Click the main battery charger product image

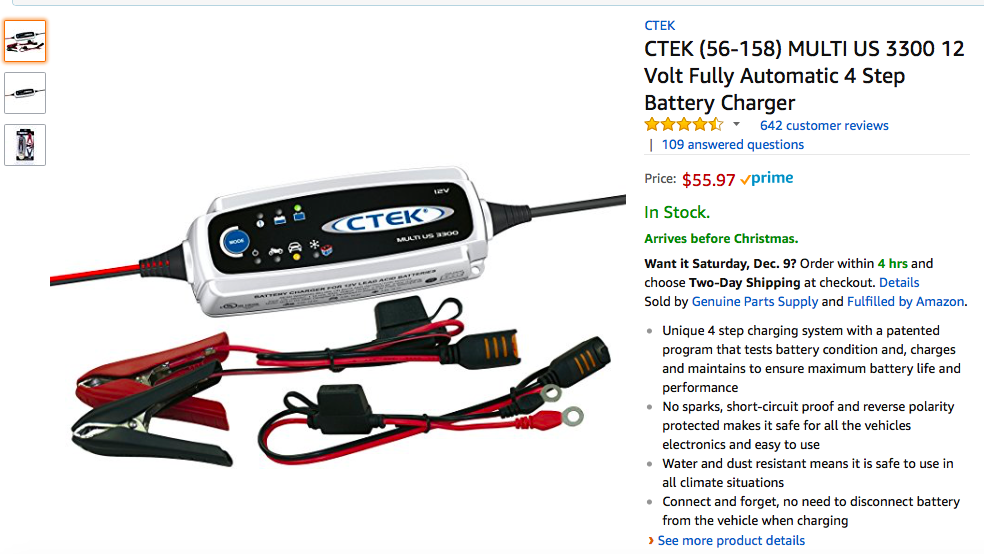pyautogui.click(x=338, y=316)
